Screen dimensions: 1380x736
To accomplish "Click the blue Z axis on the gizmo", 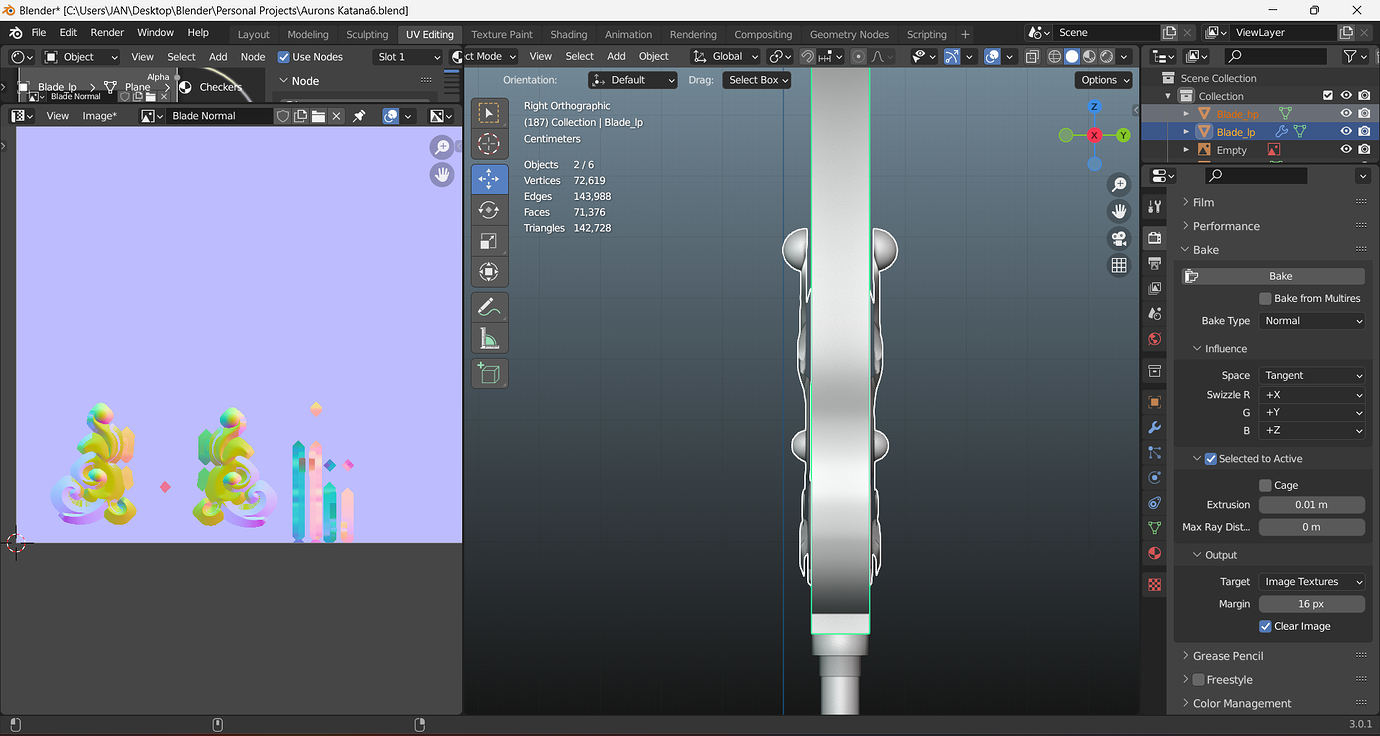I will click(x=1094, y=106).
